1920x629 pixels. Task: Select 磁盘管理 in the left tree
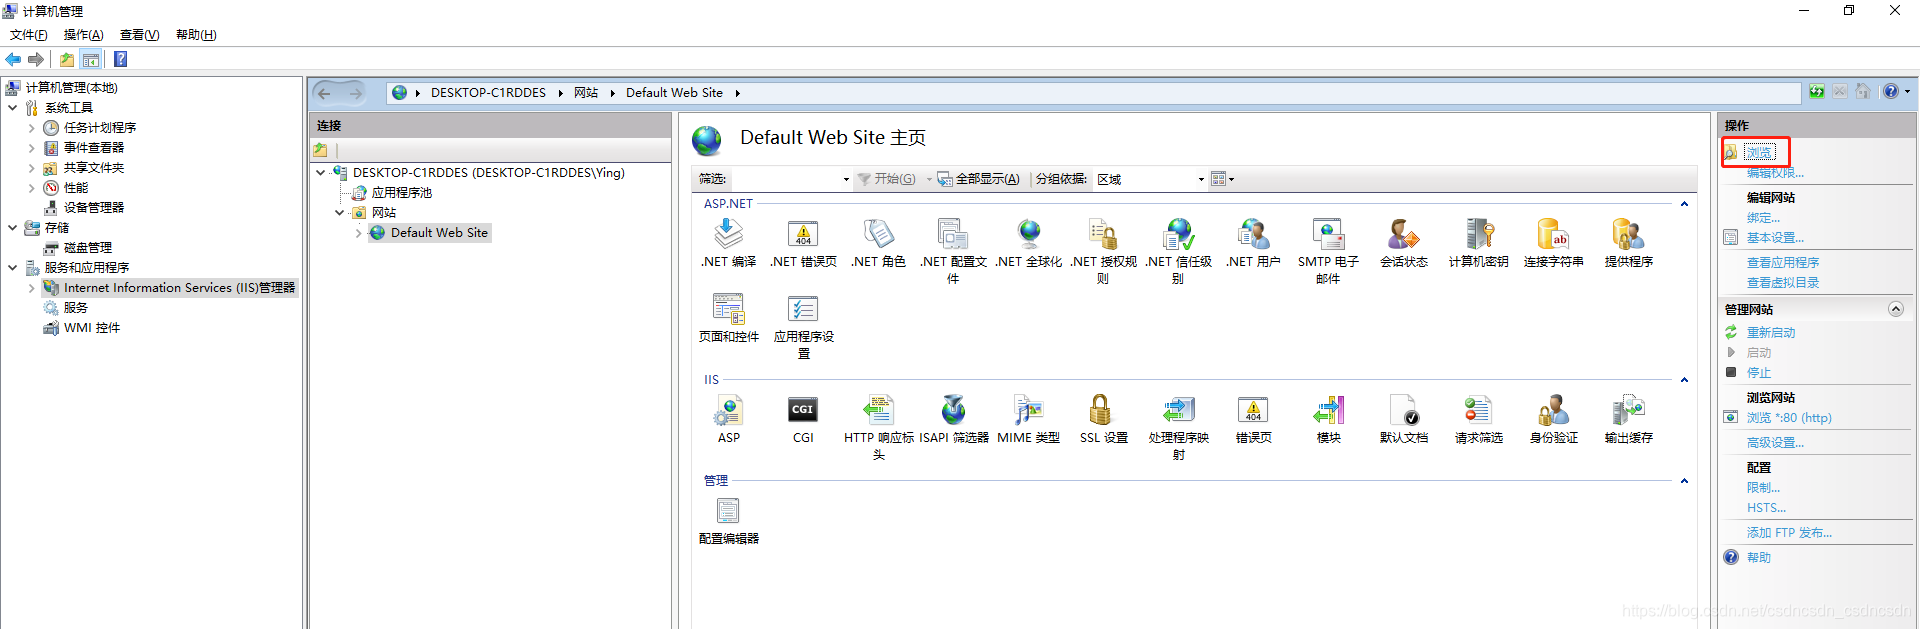(x=88, y=248)
